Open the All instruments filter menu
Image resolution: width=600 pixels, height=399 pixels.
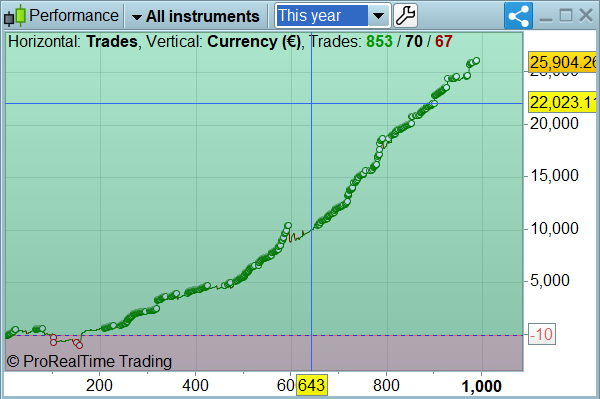click(195, 16)
